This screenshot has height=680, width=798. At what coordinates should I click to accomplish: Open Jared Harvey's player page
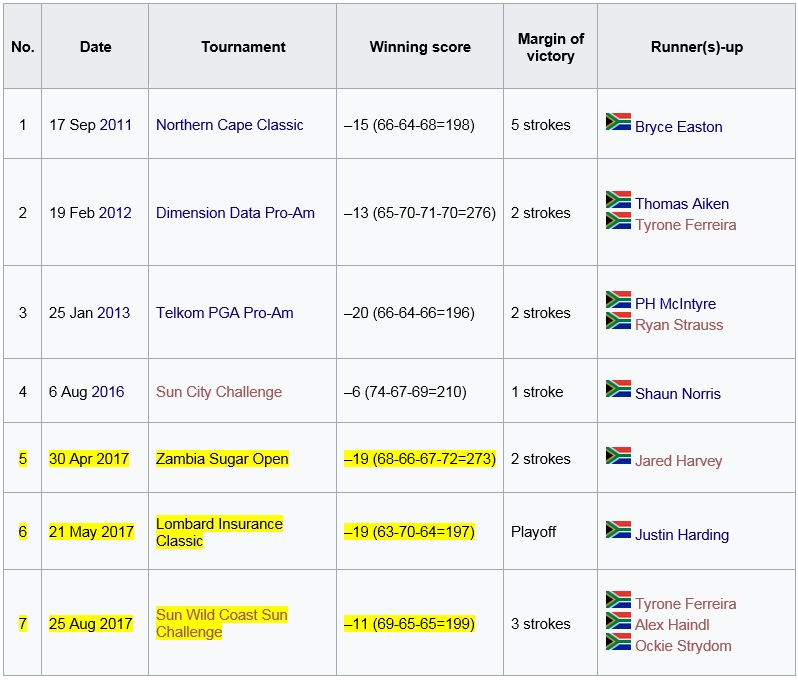coord(678,461)
